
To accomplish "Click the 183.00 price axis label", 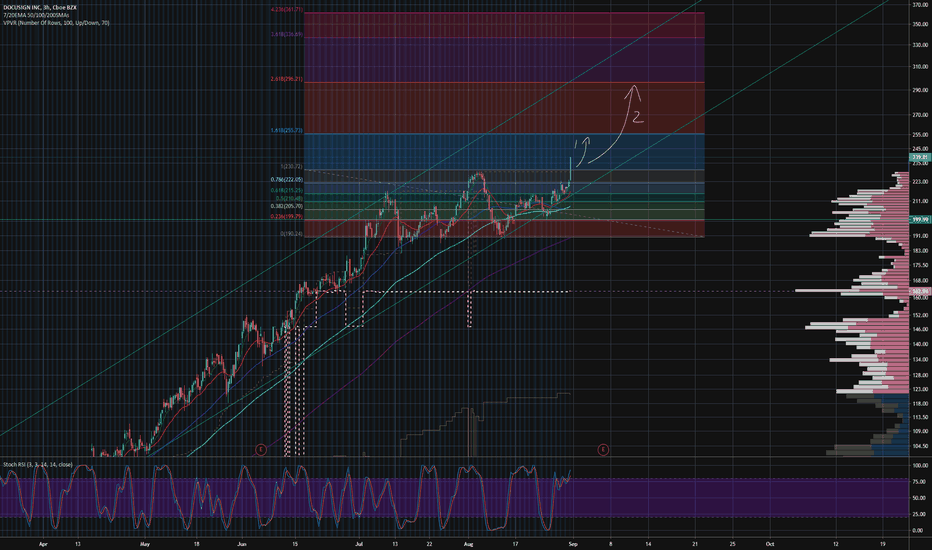I will click(x=920, y=251).
